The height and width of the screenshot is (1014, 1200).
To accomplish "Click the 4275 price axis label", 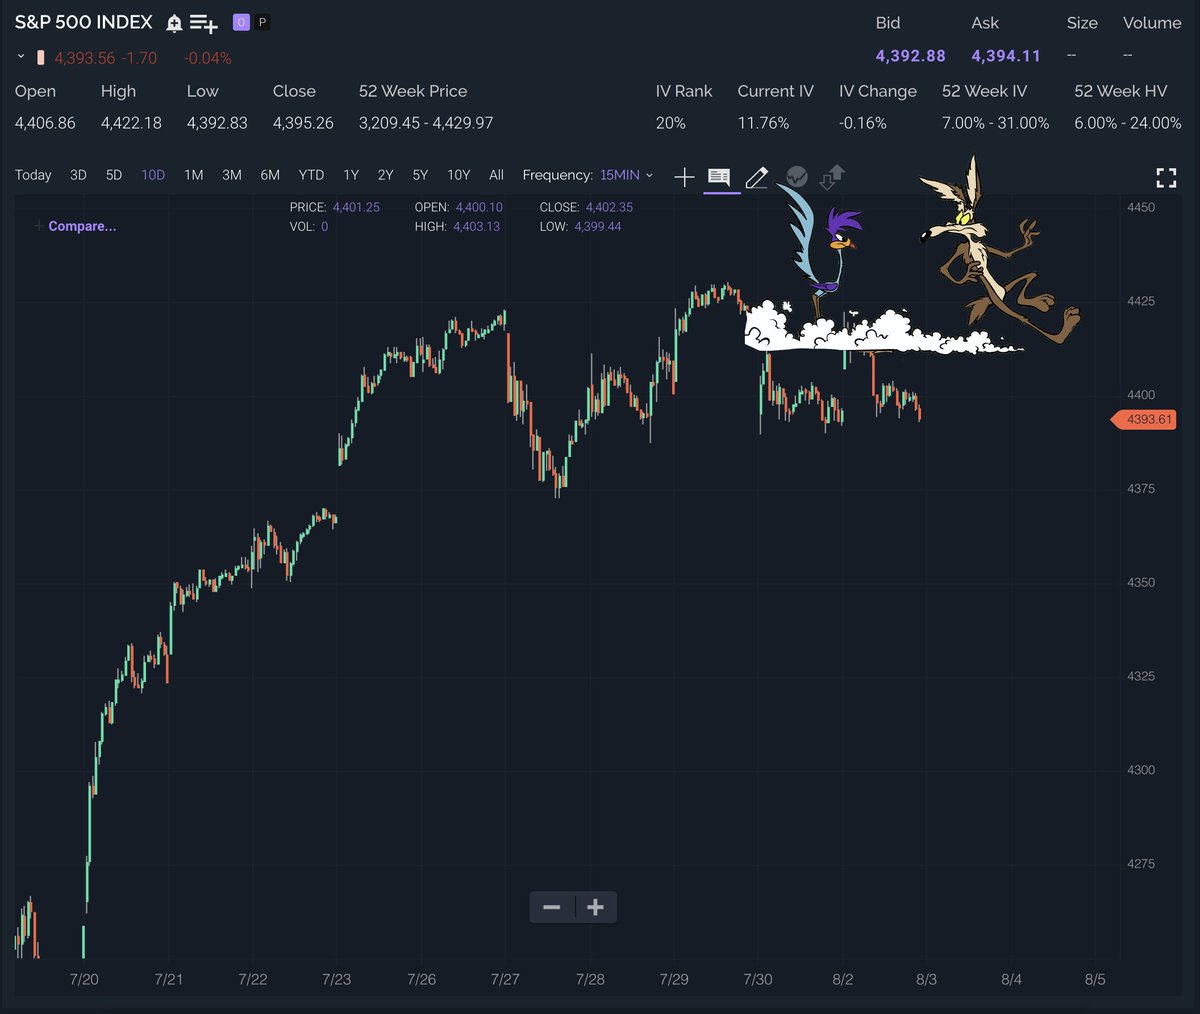I will pyautogui.click(x=1141, y=864).
